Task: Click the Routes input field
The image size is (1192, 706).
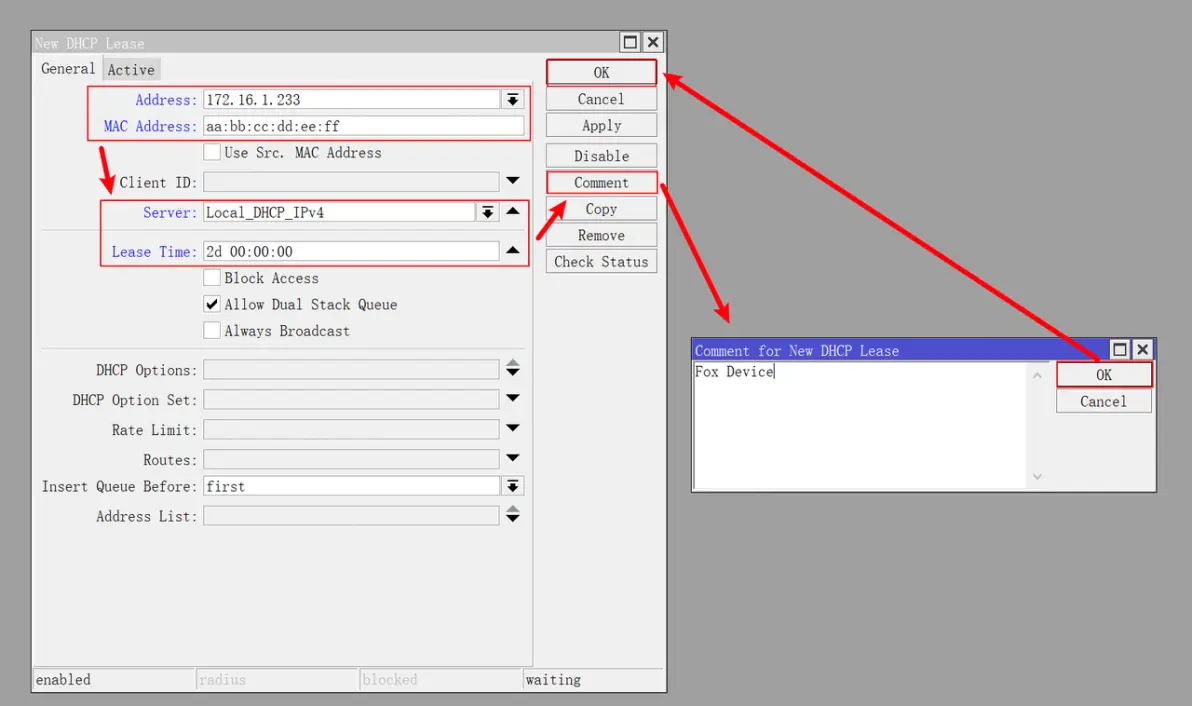Action: 351,459
